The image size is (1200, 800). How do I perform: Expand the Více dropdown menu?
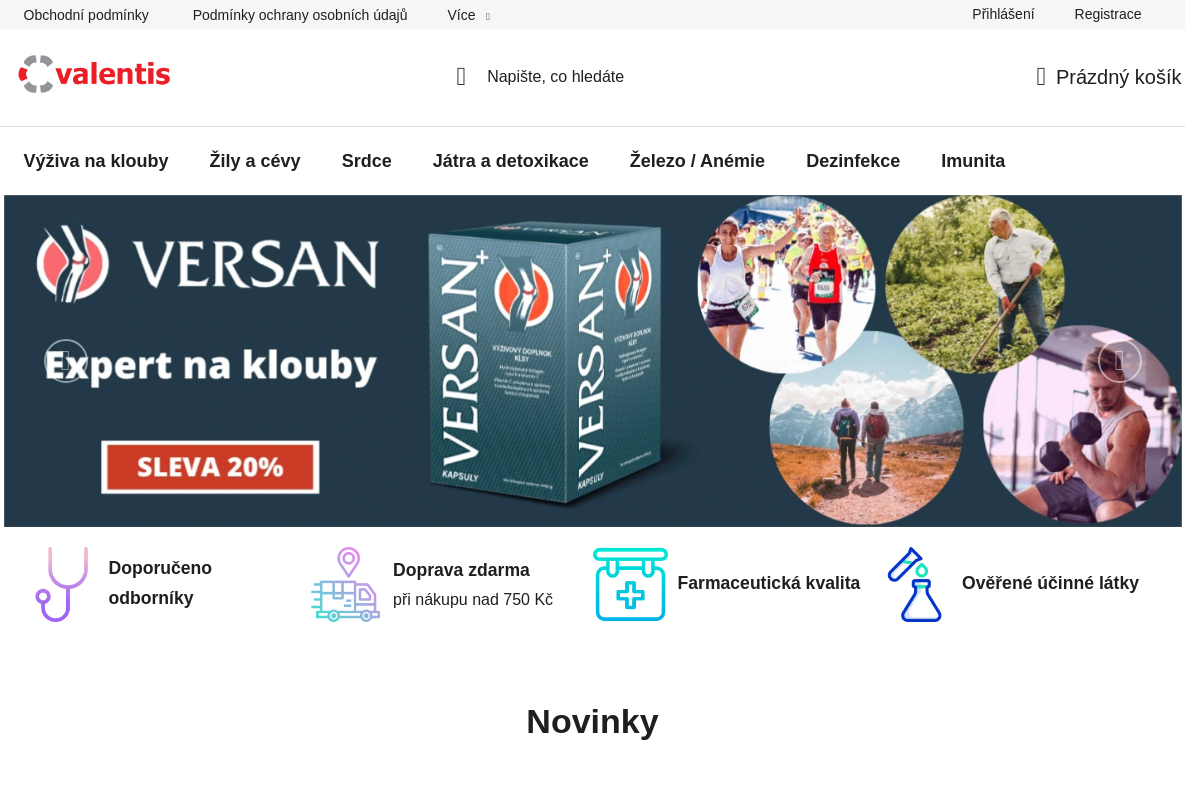[467, 15]
